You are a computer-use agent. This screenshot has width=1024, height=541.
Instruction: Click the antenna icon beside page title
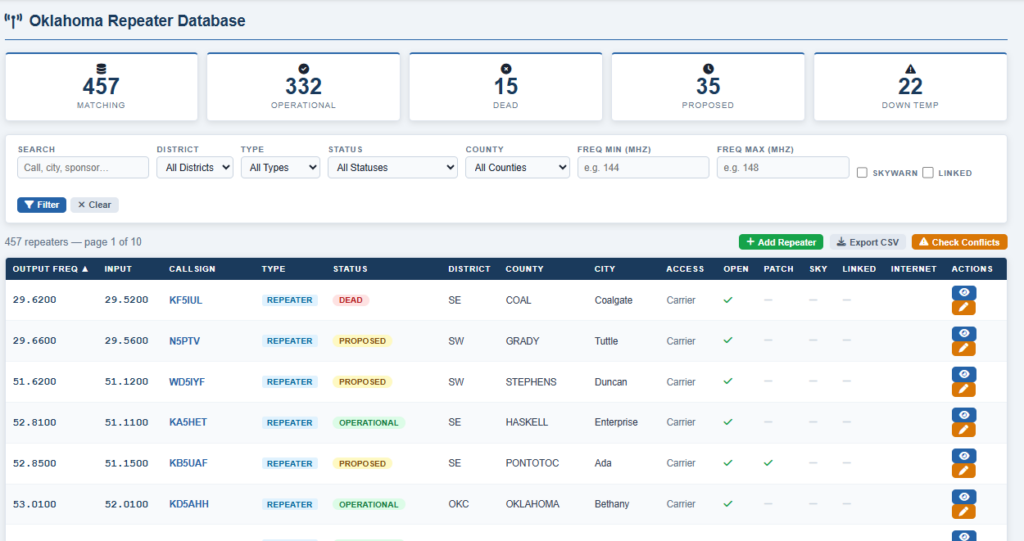[x=15, y=21]
